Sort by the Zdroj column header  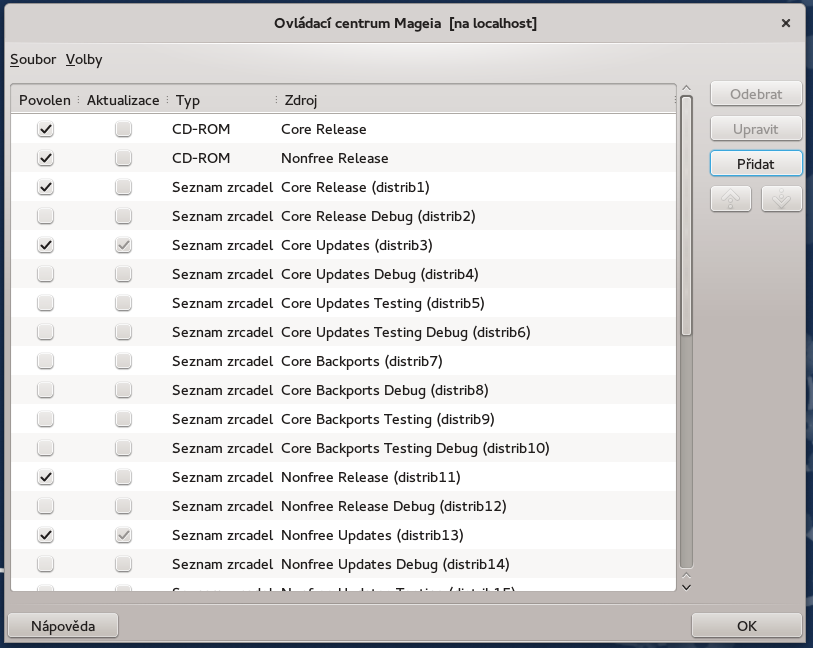point(476,100)
